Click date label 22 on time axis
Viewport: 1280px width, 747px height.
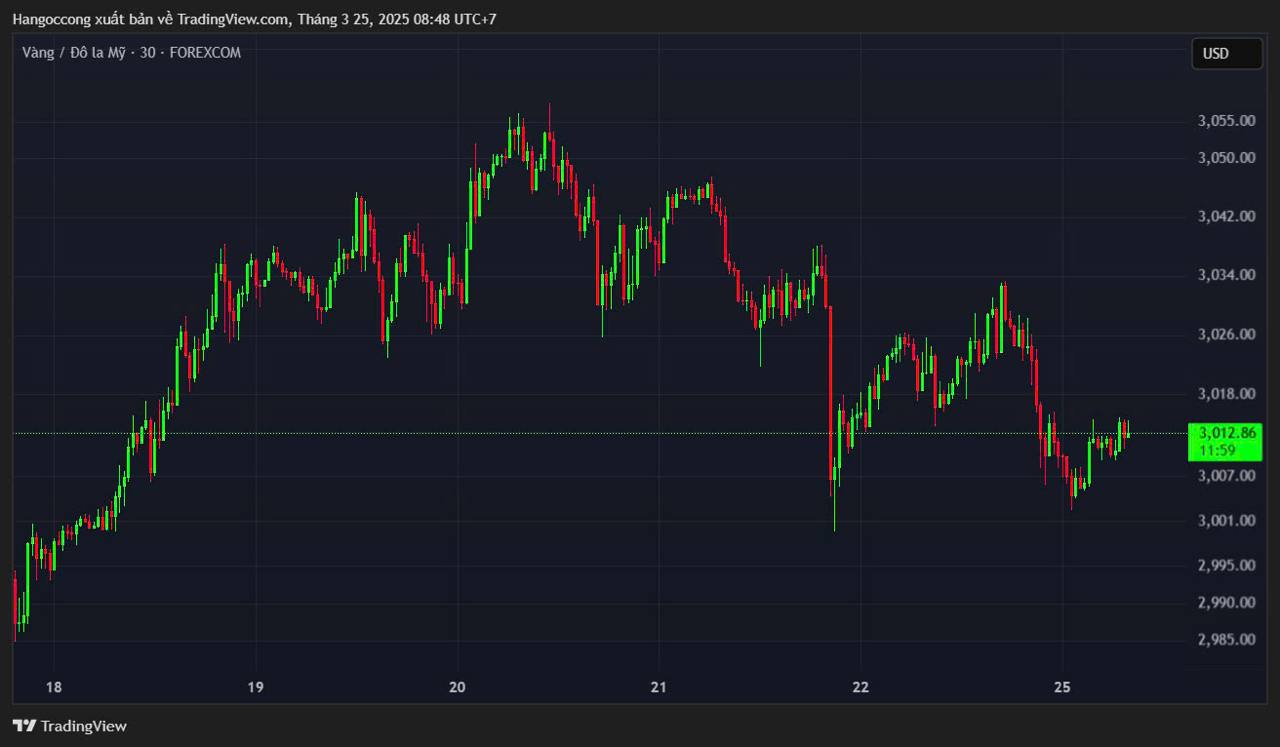(860, 687)
